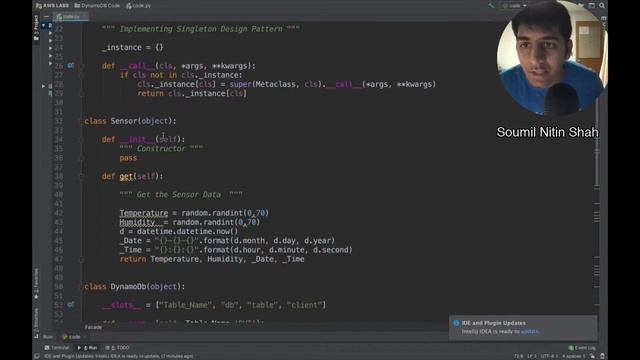Open the DynamoDB Code folder breadcrumb
The width and height of the screenshot is (640, 360).
tap(97, 6)
